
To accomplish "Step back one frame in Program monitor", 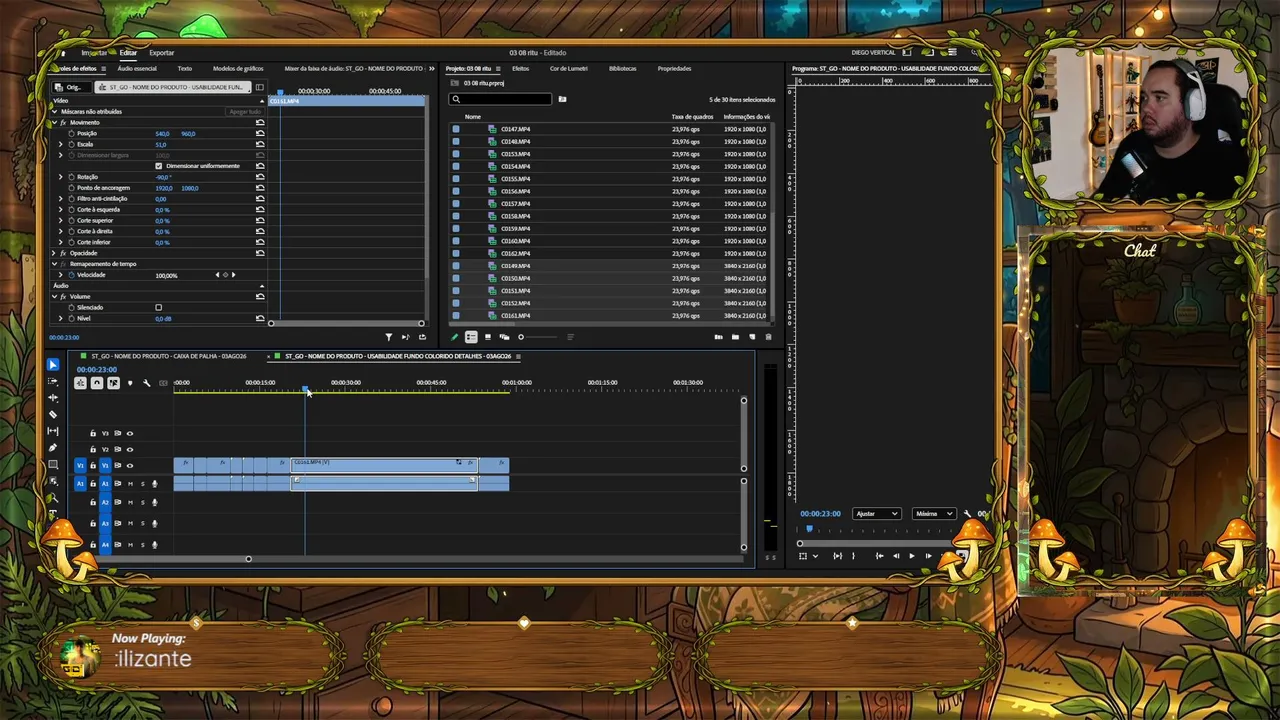I will pyautogui.click(x=895, y=556).
